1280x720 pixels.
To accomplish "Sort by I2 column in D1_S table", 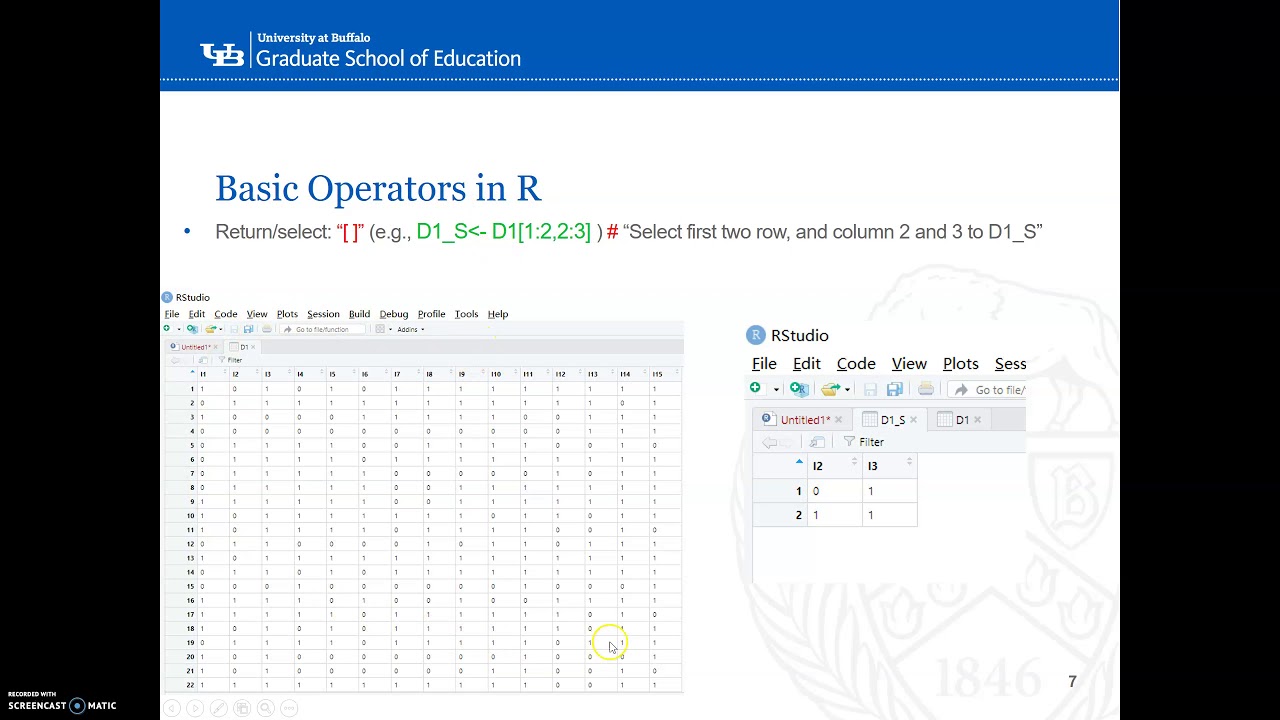I will (835, 465).
